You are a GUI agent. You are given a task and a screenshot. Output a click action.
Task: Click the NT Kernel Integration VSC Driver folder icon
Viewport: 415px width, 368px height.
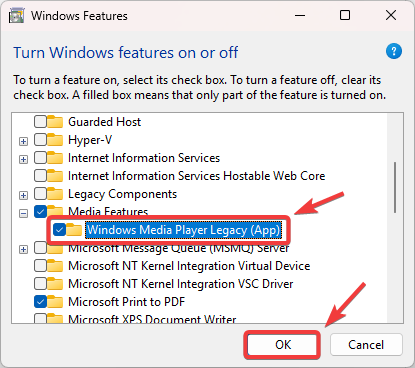point(55,284)
